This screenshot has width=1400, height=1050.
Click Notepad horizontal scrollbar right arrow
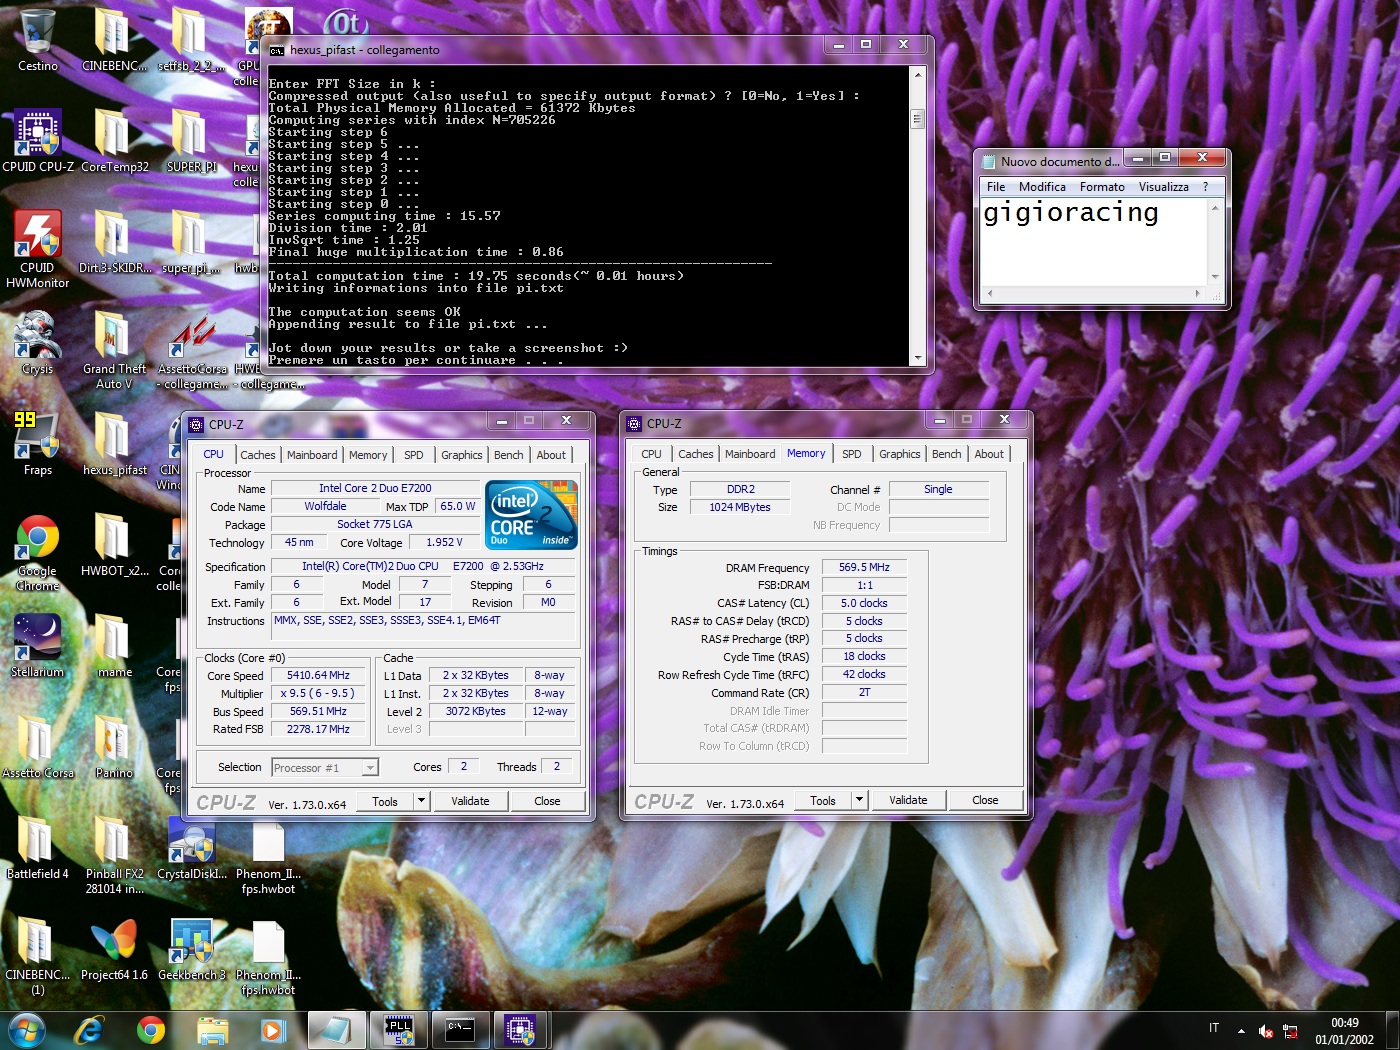point(1197,294)
